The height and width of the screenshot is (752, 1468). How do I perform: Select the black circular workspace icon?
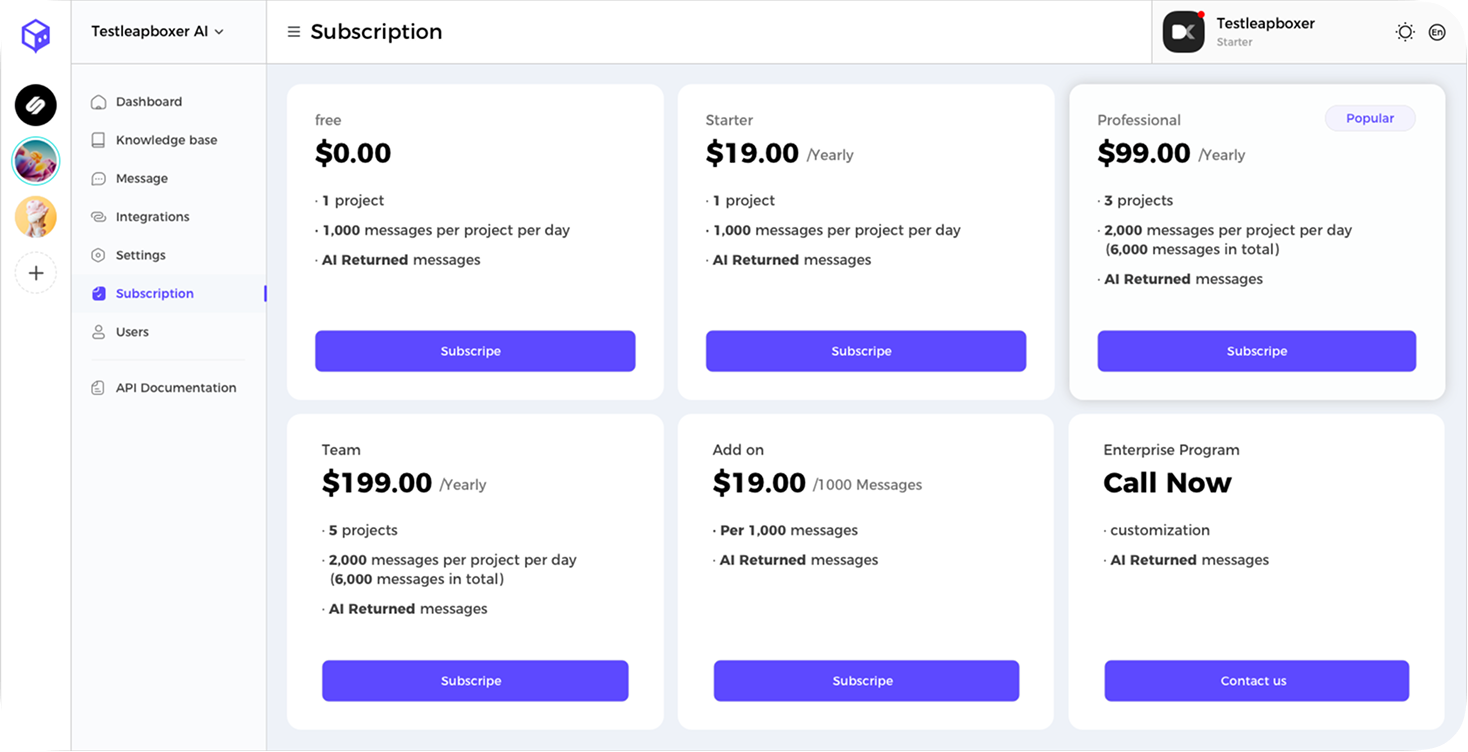[36, 105]
